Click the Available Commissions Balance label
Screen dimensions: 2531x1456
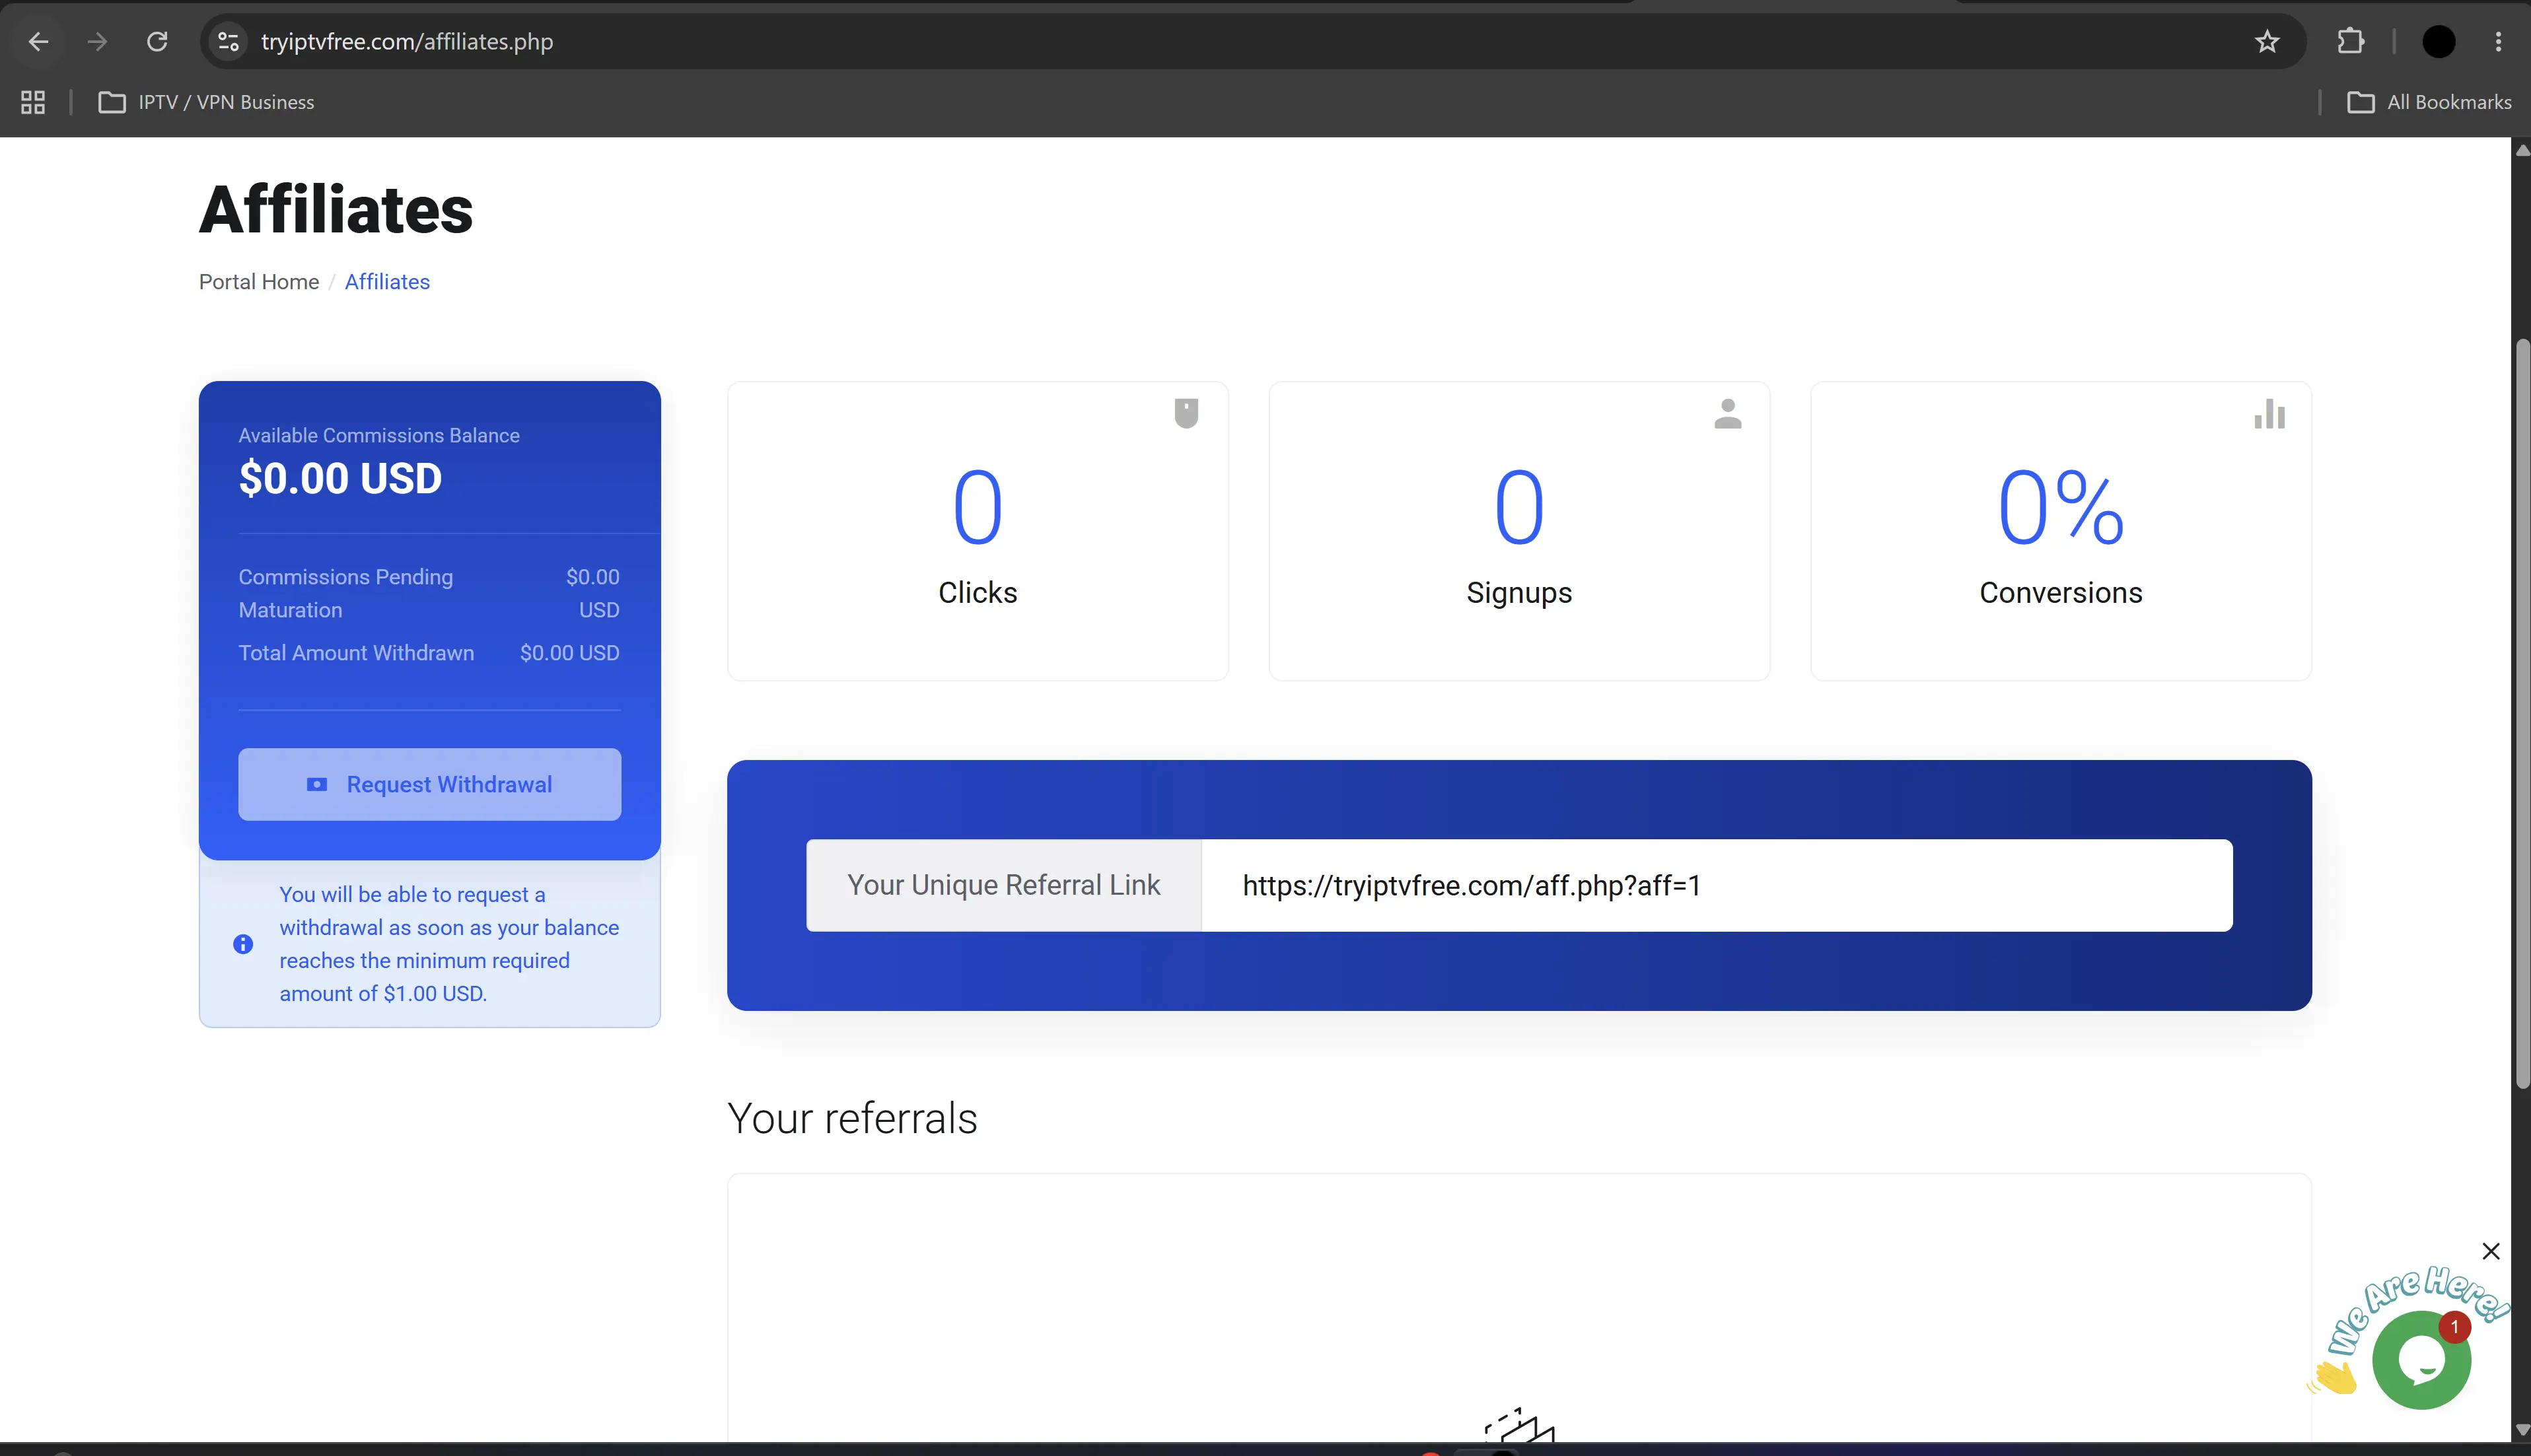tap(379, 435)
